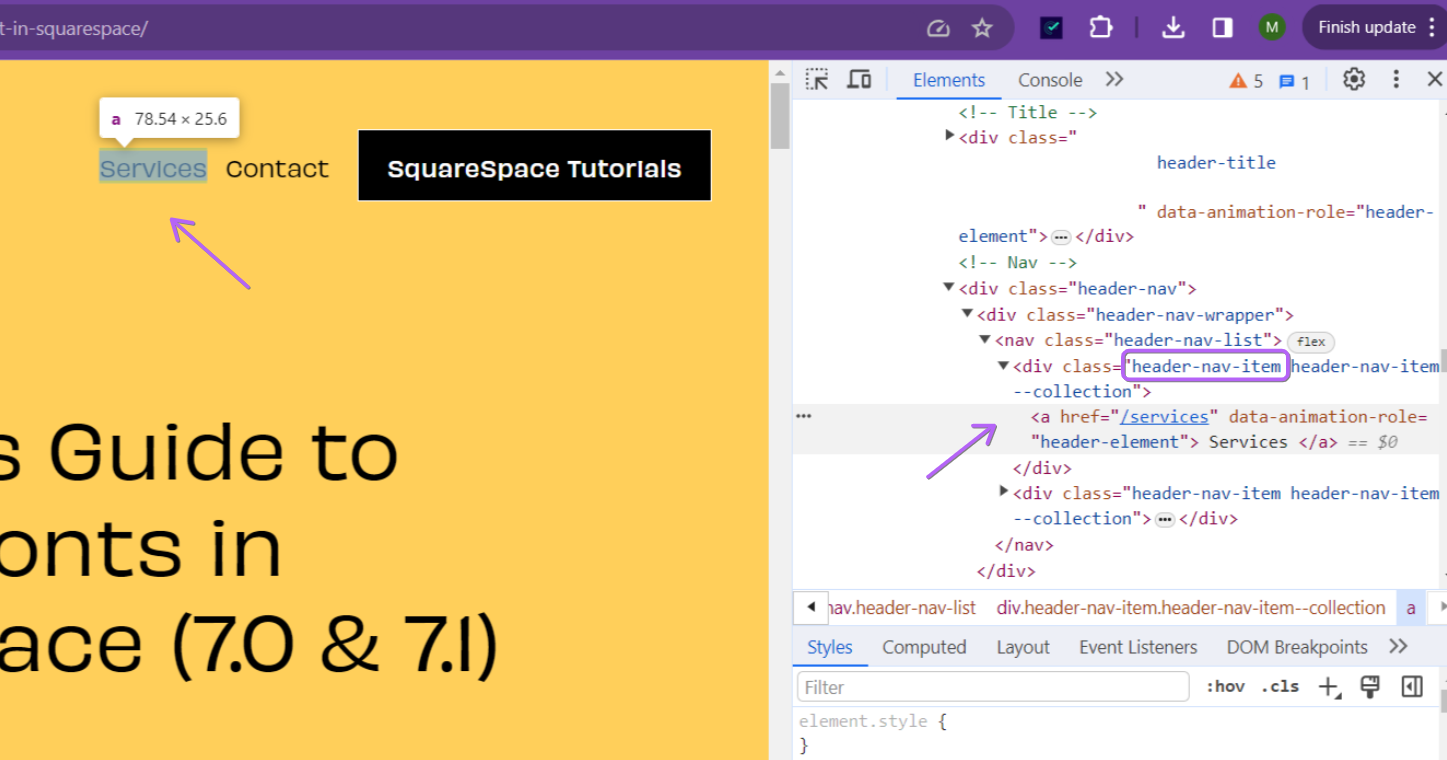
Task: Toggle the device toolbar icon
Action: coord(859,80)
